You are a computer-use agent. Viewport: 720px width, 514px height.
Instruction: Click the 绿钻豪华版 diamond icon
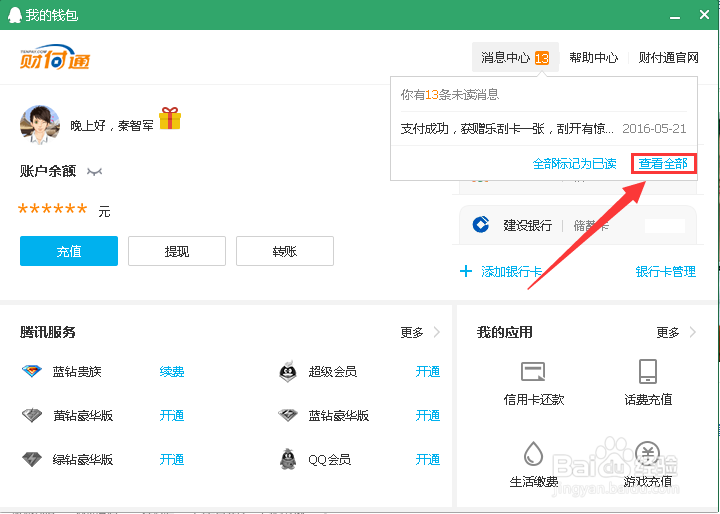(32, 459)
